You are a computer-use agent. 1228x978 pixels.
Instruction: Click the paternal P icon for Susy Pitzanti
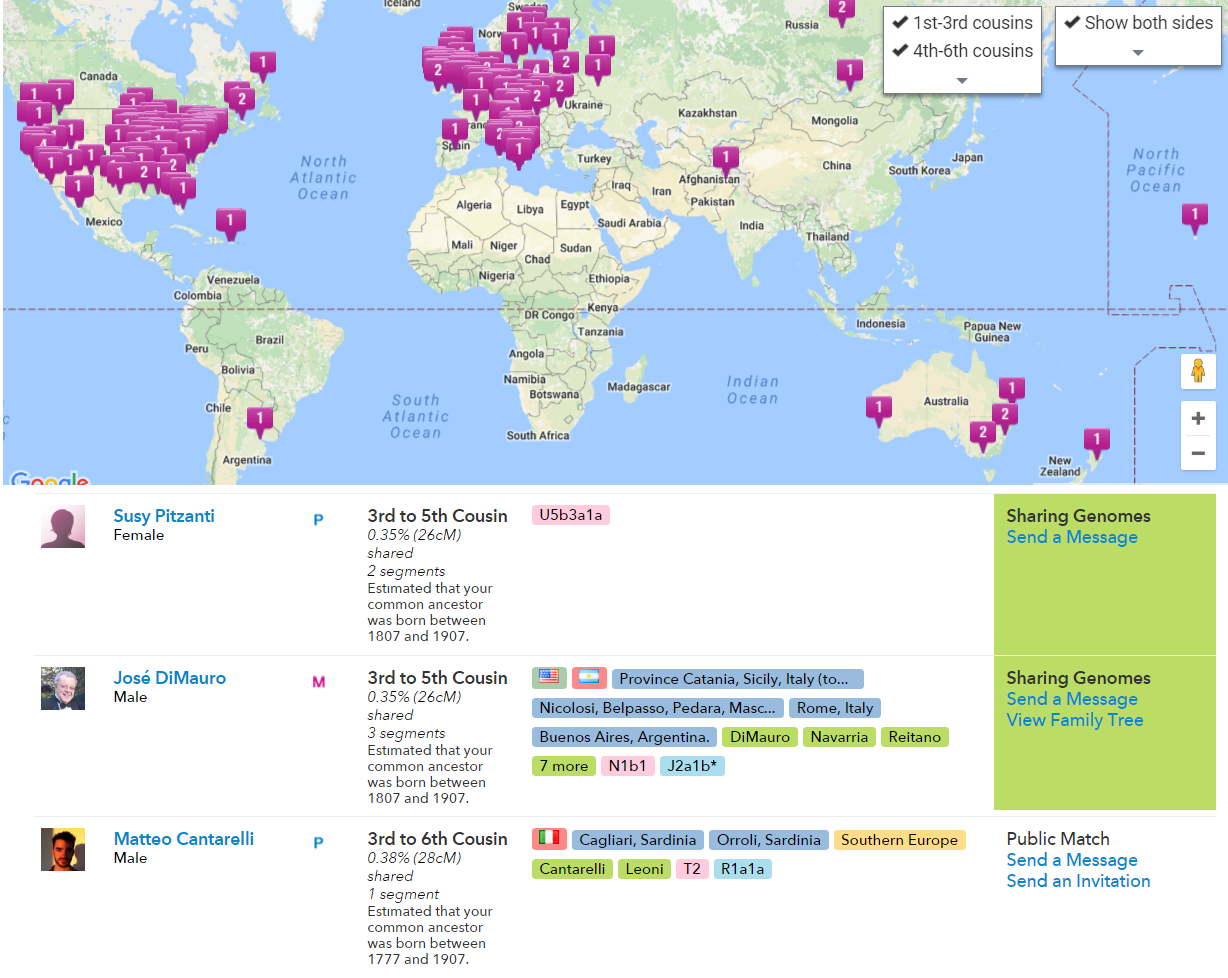[318, 520]
